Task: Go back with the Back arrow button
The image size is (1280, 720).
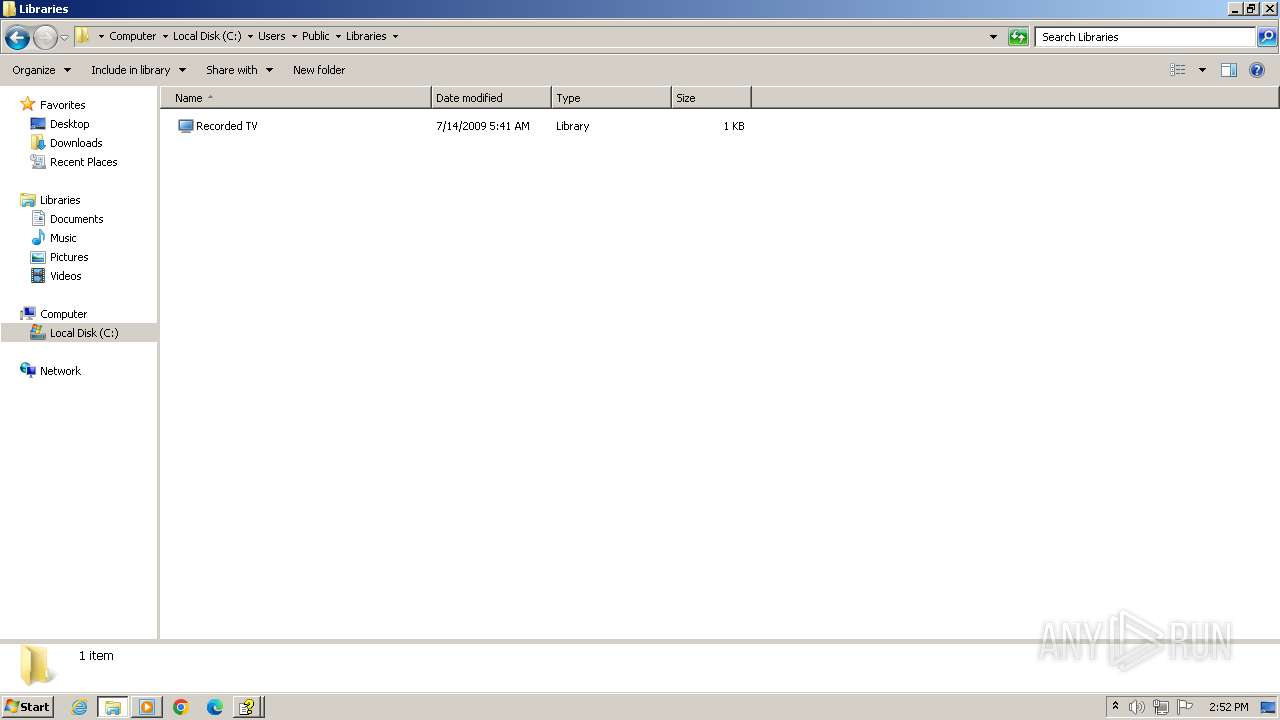Action: click(17, 38)
